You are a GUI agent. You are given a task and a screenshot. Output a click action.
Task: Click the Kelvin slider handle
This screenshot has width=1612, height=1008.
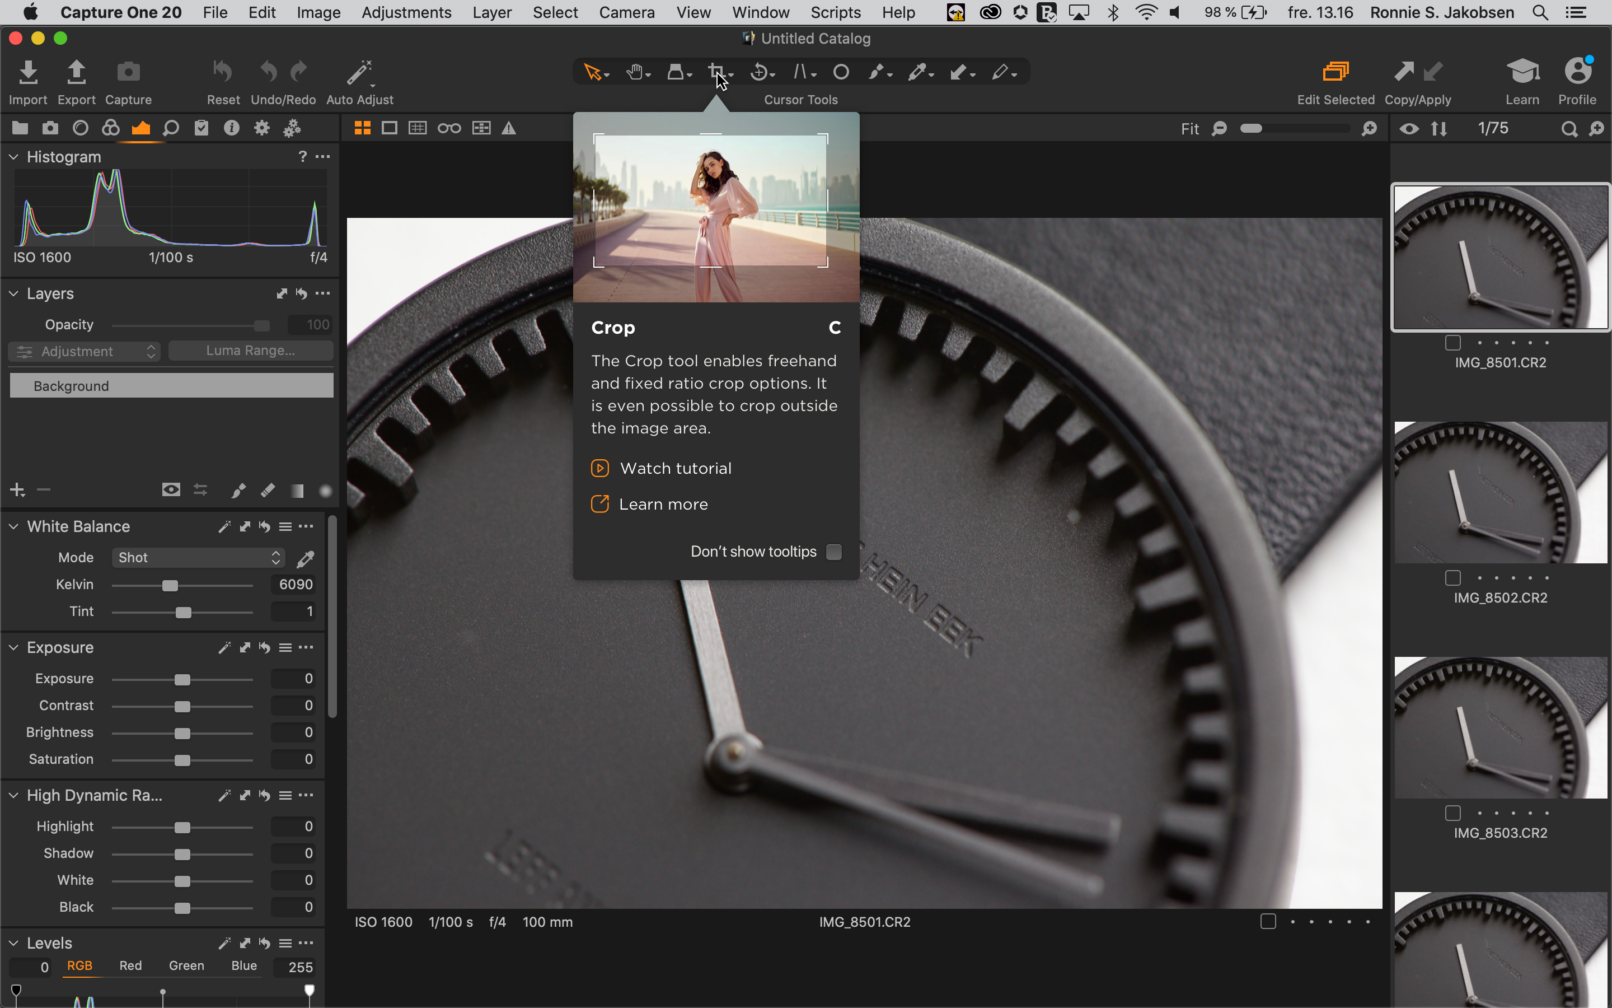(170, 585)
